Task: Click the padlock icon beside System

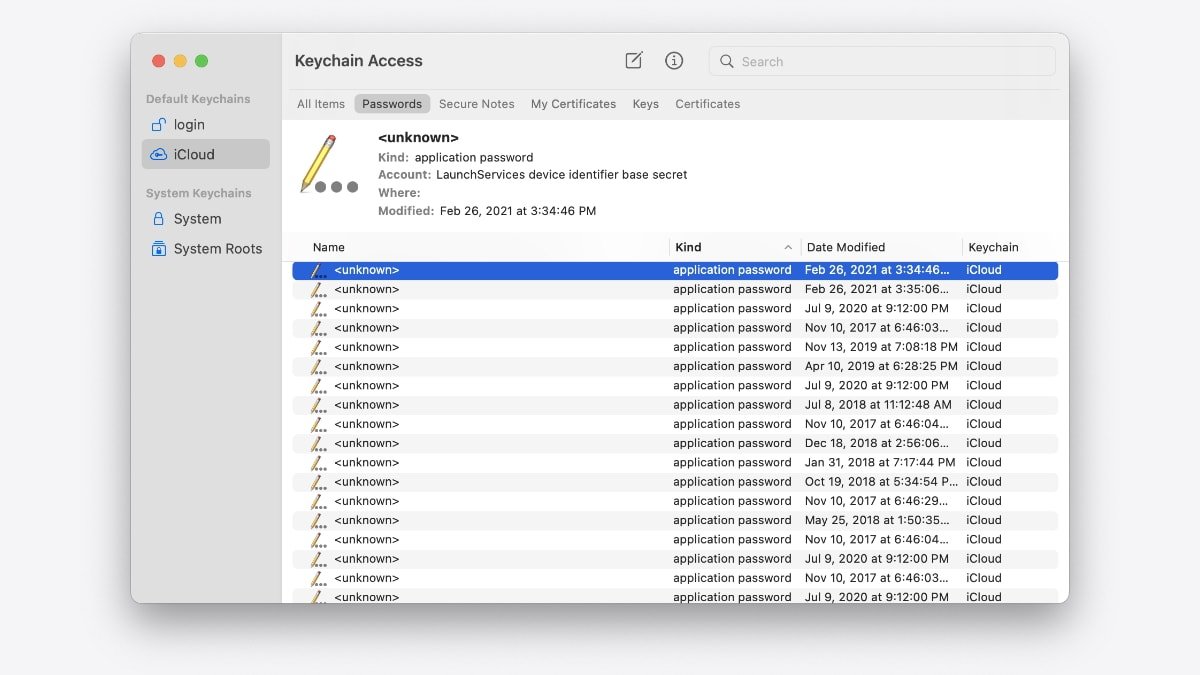Action: pyautogui.click(x=158, y=218)
